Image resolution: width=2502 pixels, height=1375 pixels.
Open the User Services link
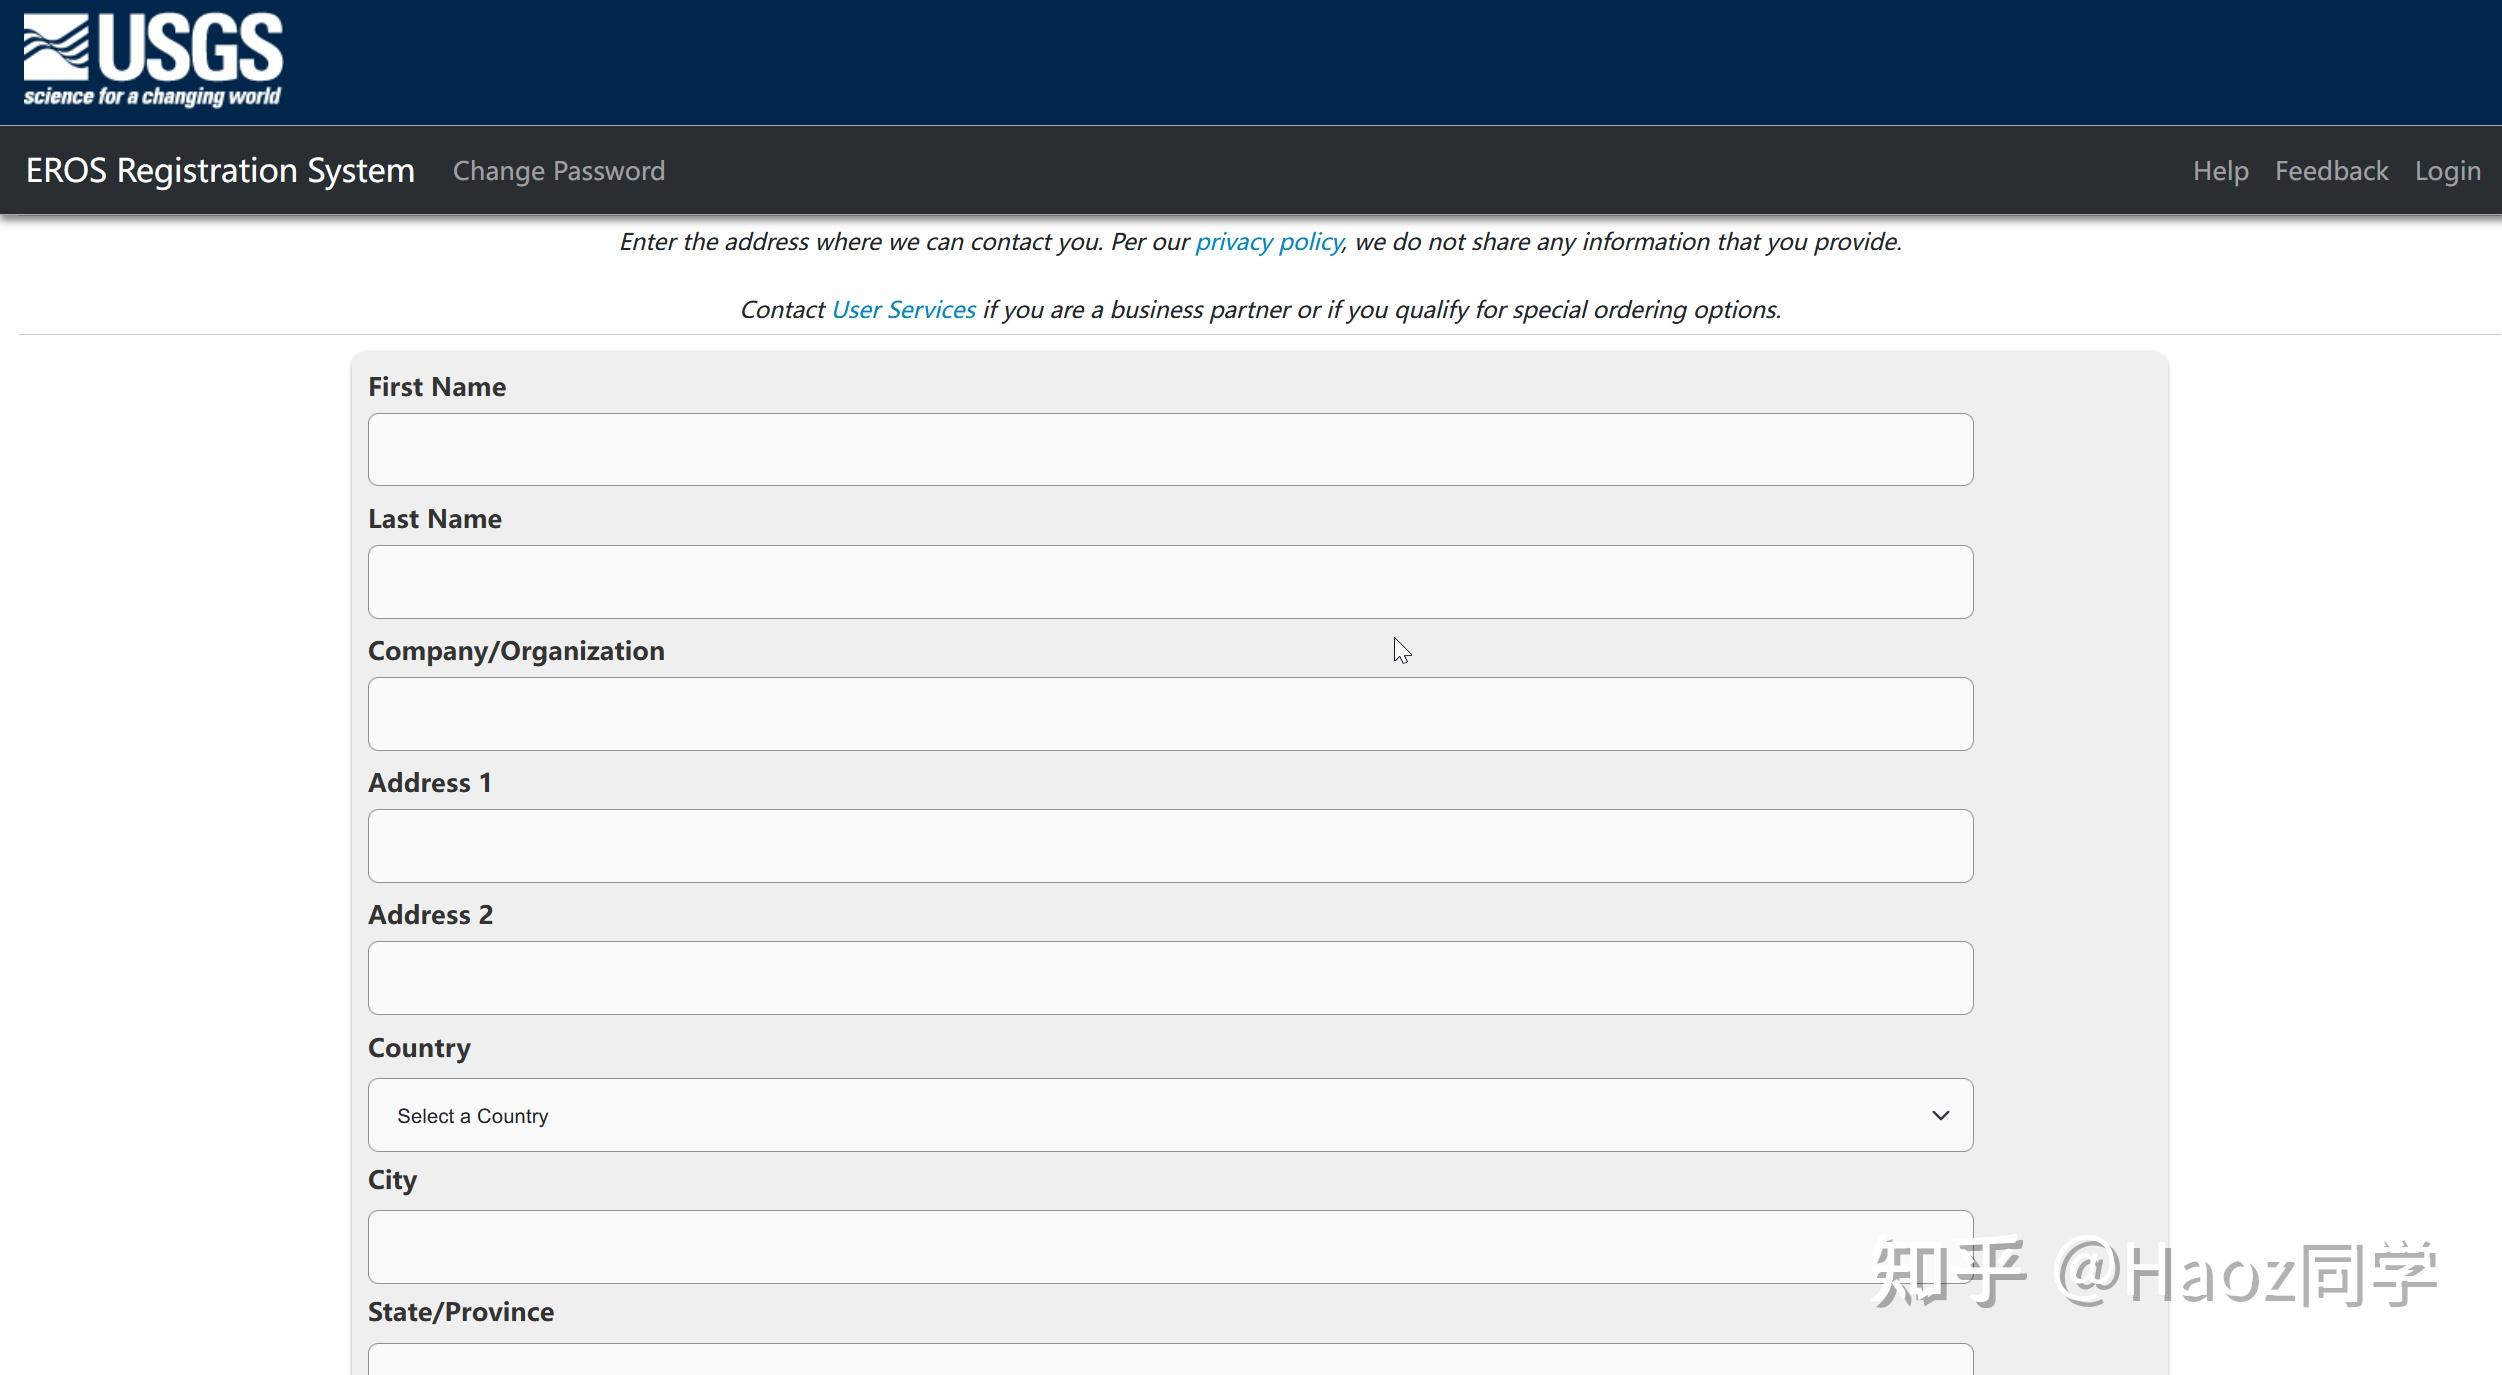click(x=903, y=310)
